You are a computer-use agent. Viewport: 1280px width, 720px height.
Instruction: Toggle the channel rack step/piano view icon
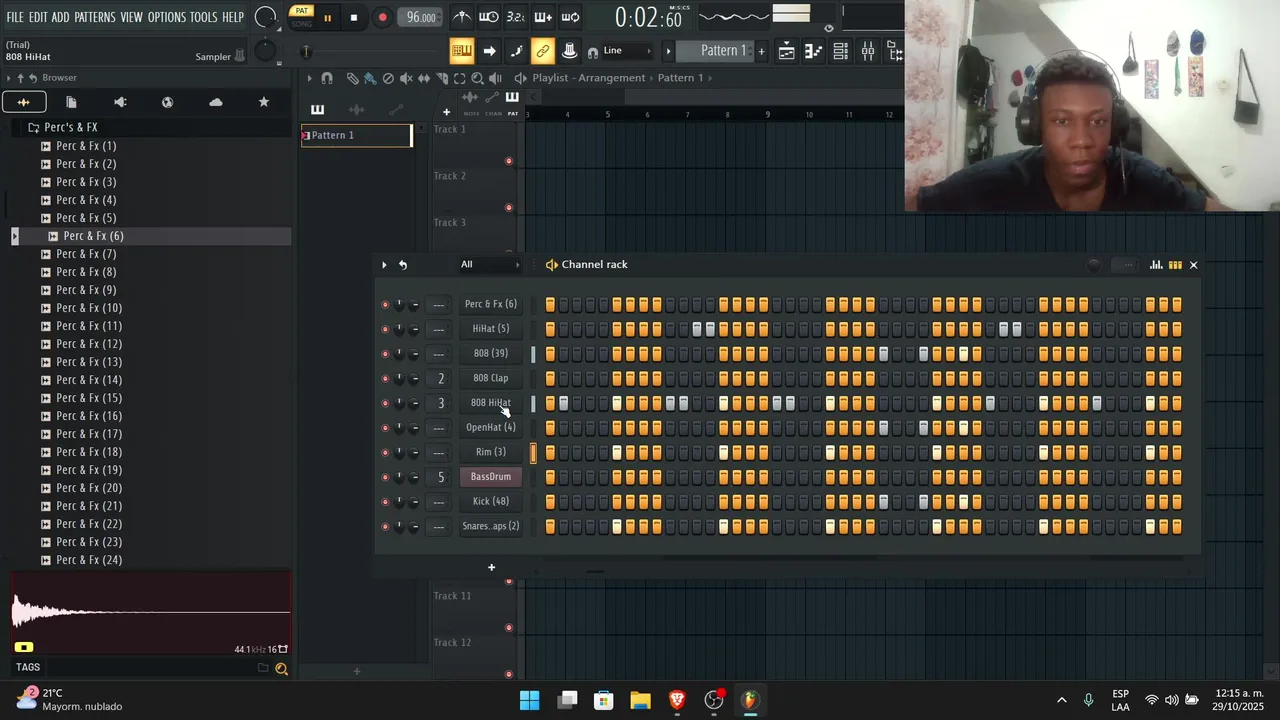point(1175,265)
